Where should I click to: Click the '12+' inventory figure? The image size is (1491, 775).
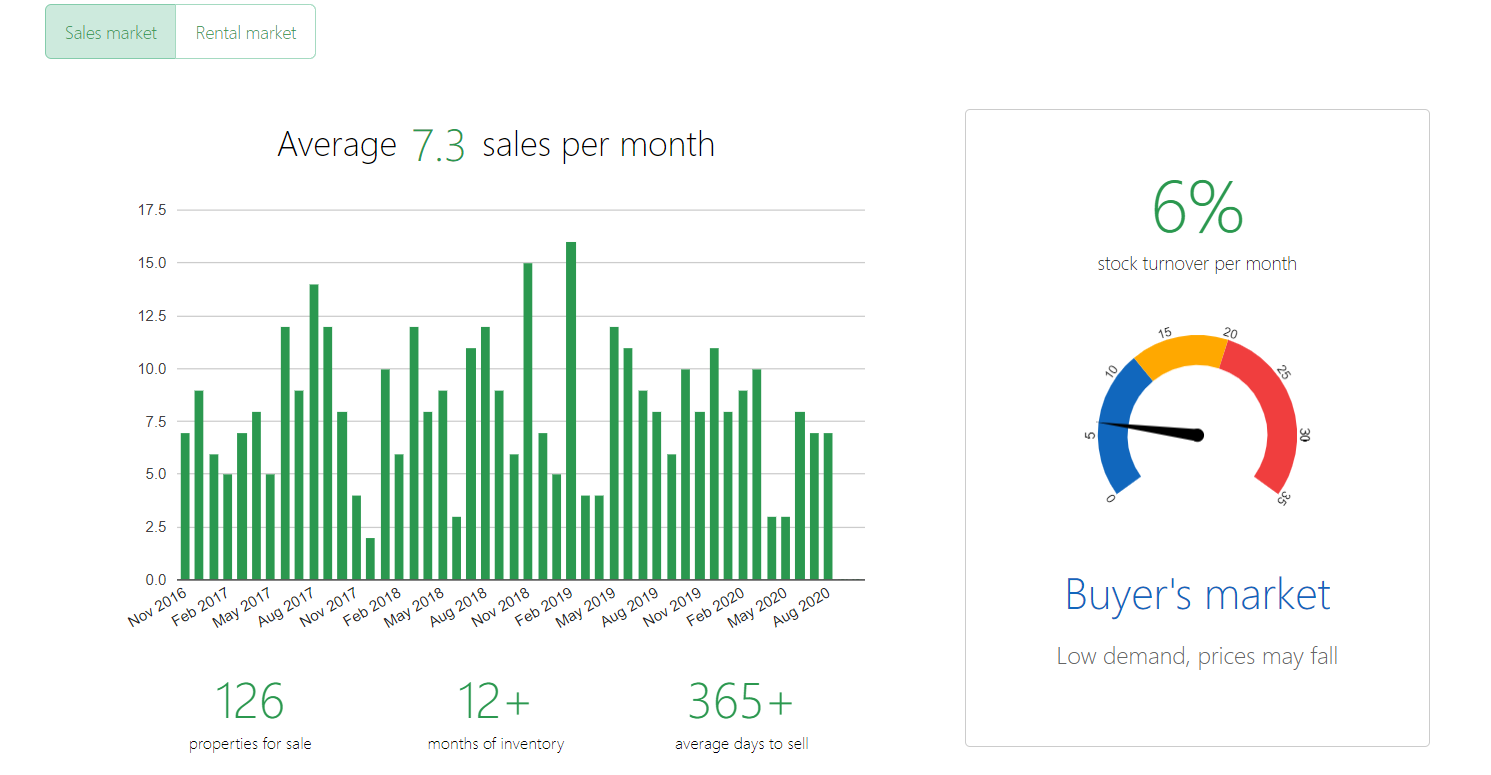click(x=495, y=701)
